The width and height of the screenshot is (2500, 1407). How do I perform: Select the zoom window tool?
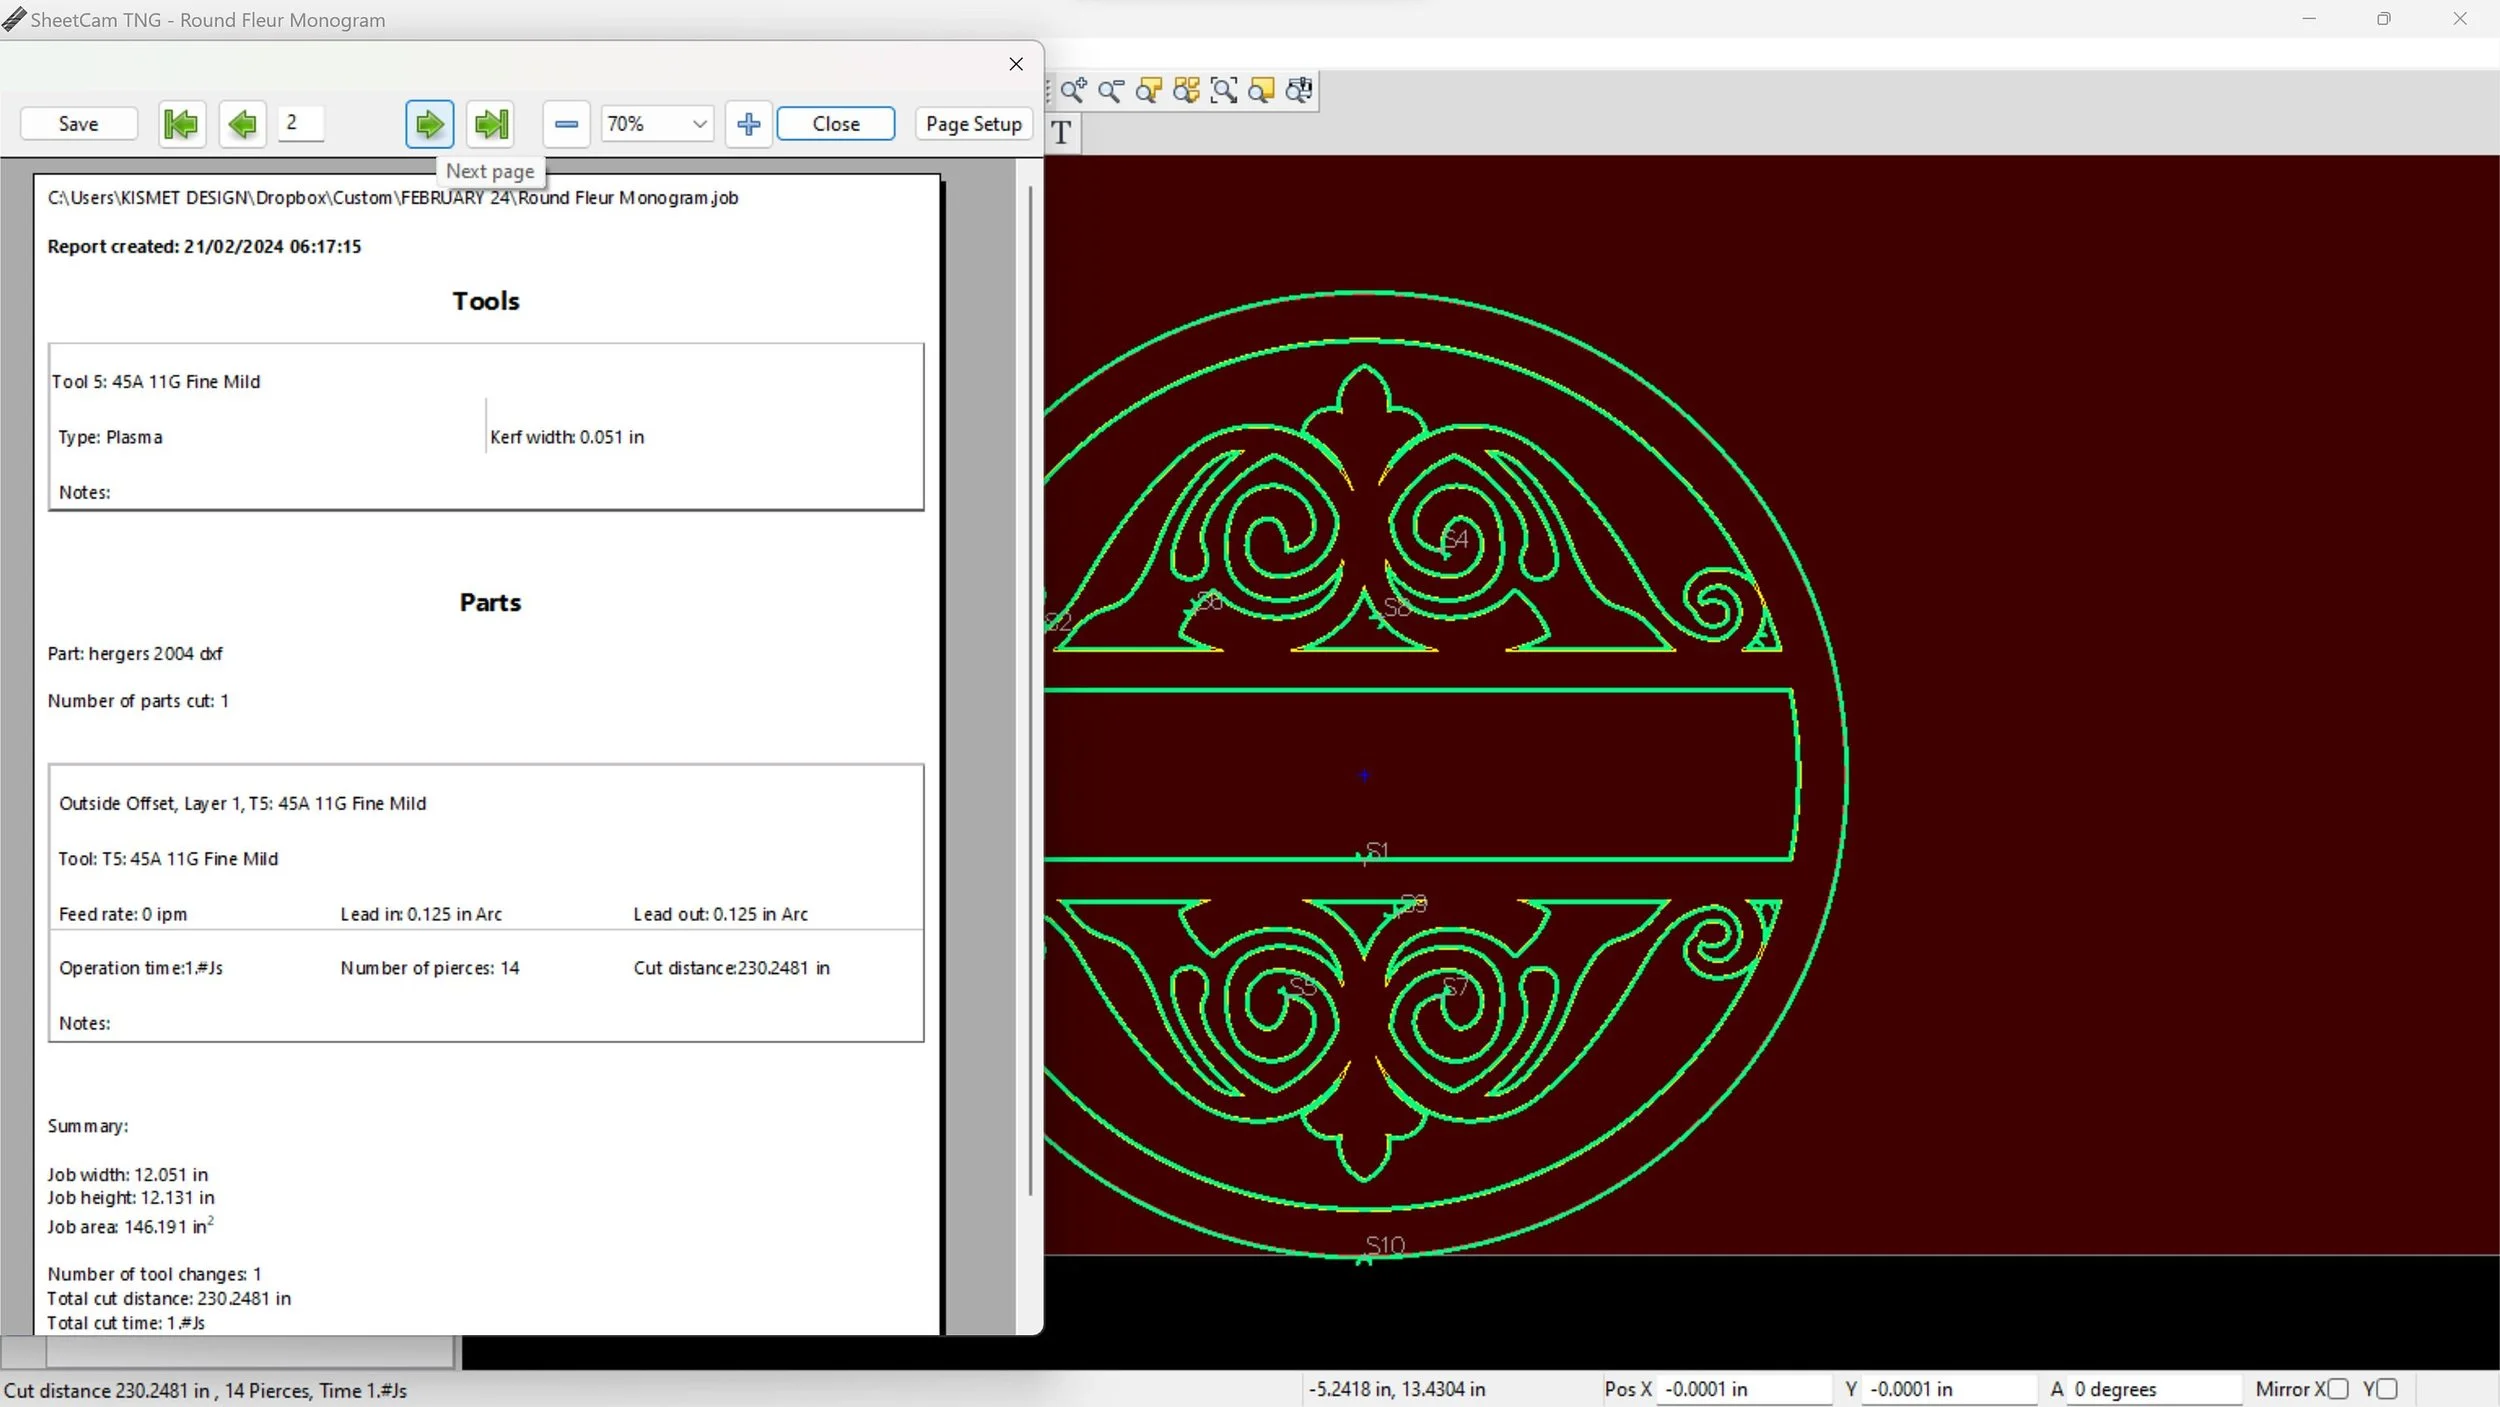pos(1223,91)
